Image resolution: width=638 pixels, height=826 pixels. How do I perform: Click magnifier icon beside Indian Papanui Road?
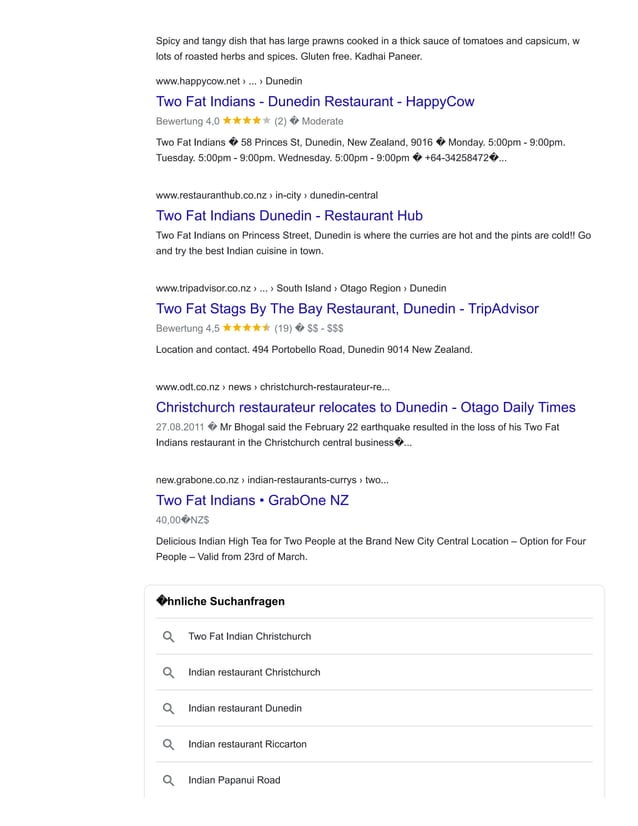[168, 780]
